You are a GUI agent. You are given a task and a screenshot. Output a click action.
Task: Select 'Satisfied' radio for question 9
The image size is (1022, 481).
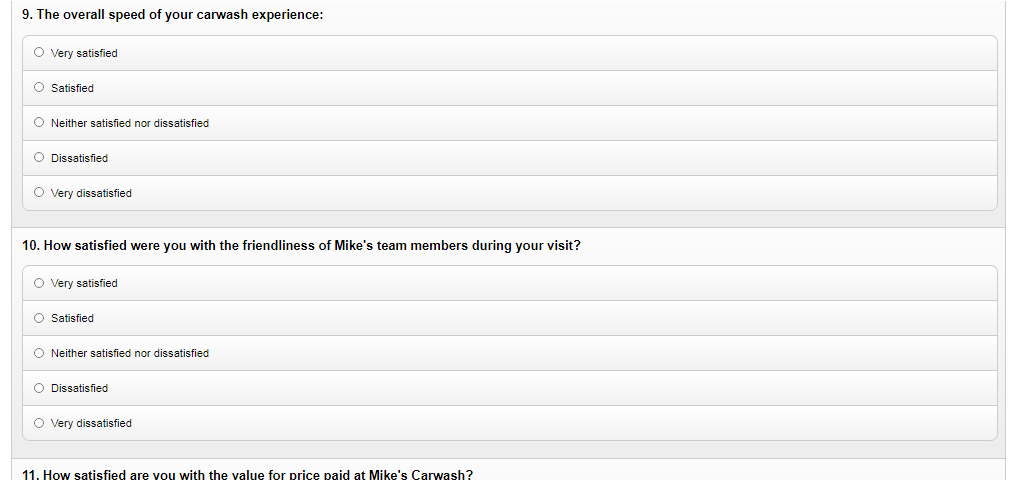point(39,88)
